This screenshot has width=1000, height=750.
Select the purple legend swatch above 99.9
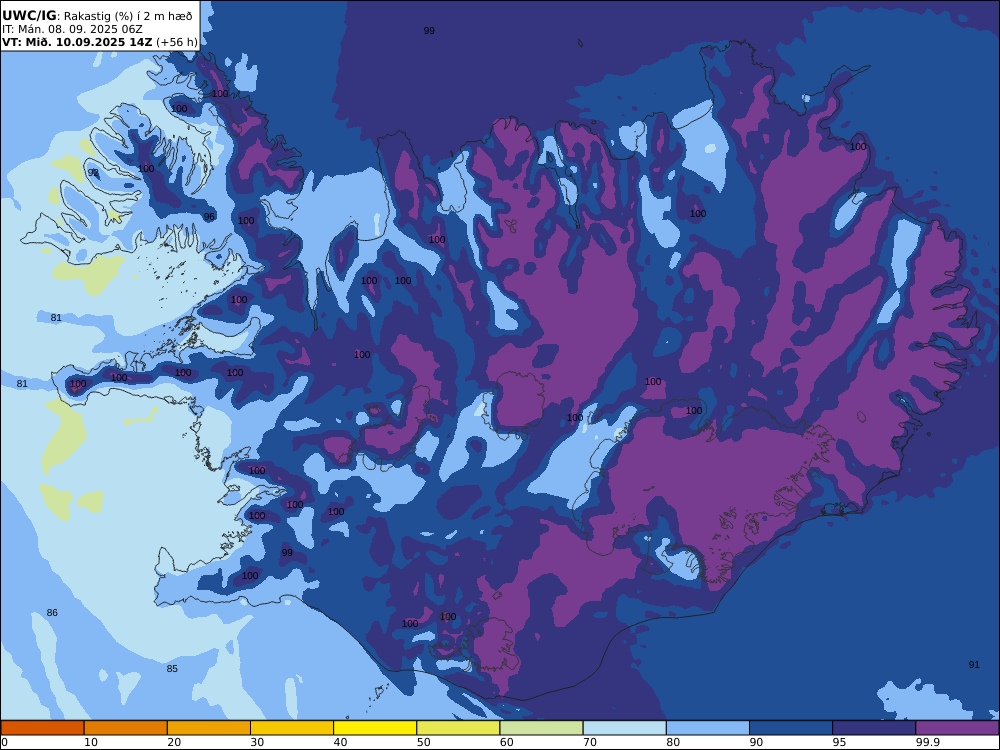point(957,728)
